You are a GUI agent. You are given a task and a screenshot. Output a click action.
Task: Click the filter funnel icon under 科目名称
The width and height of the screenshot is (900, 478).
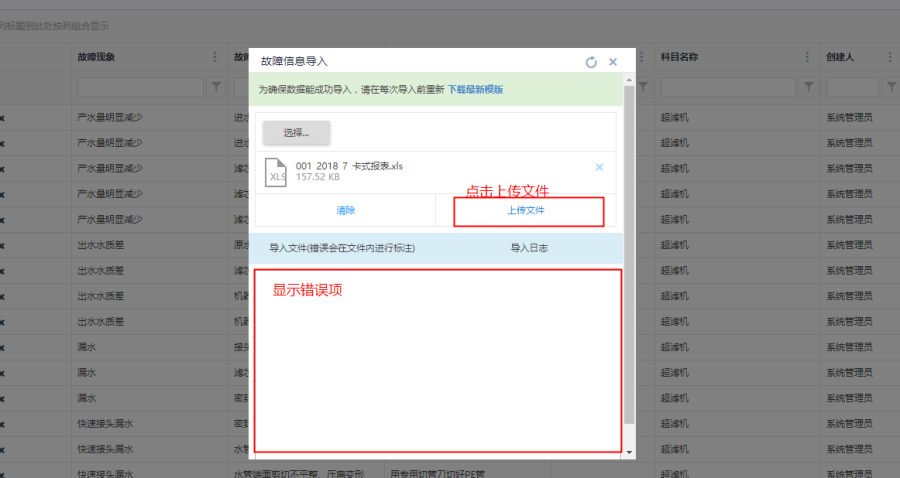[x=808, y=88]
